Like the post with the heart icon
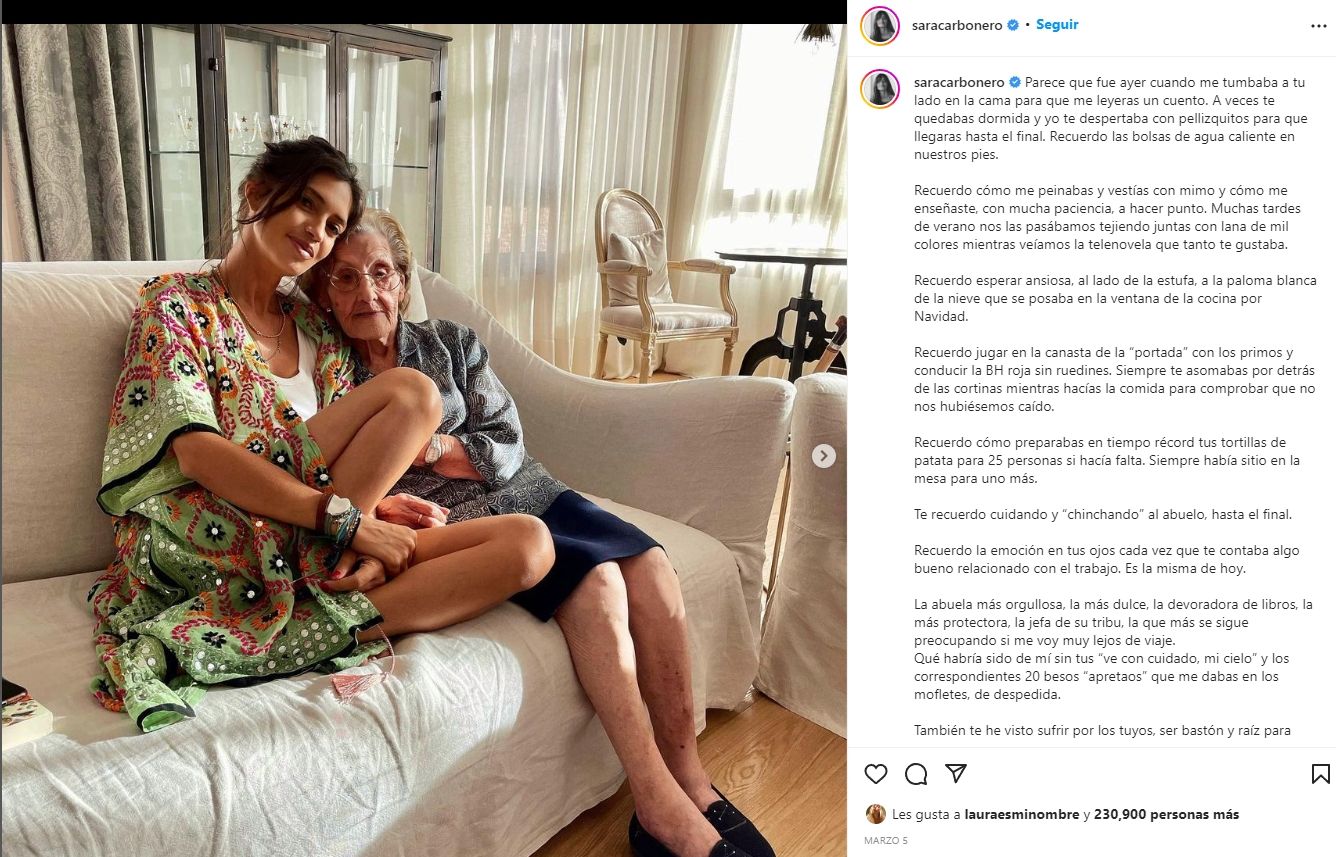Screen dimensions: 1336x857 click(x=876, y=774)
